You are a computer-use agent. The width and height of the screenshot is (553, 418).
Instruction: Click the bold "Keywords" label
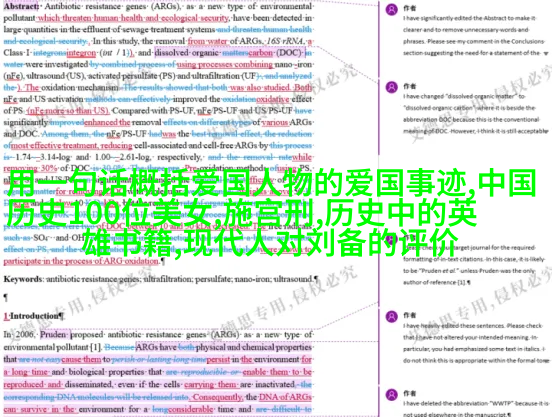click(23, 279)
